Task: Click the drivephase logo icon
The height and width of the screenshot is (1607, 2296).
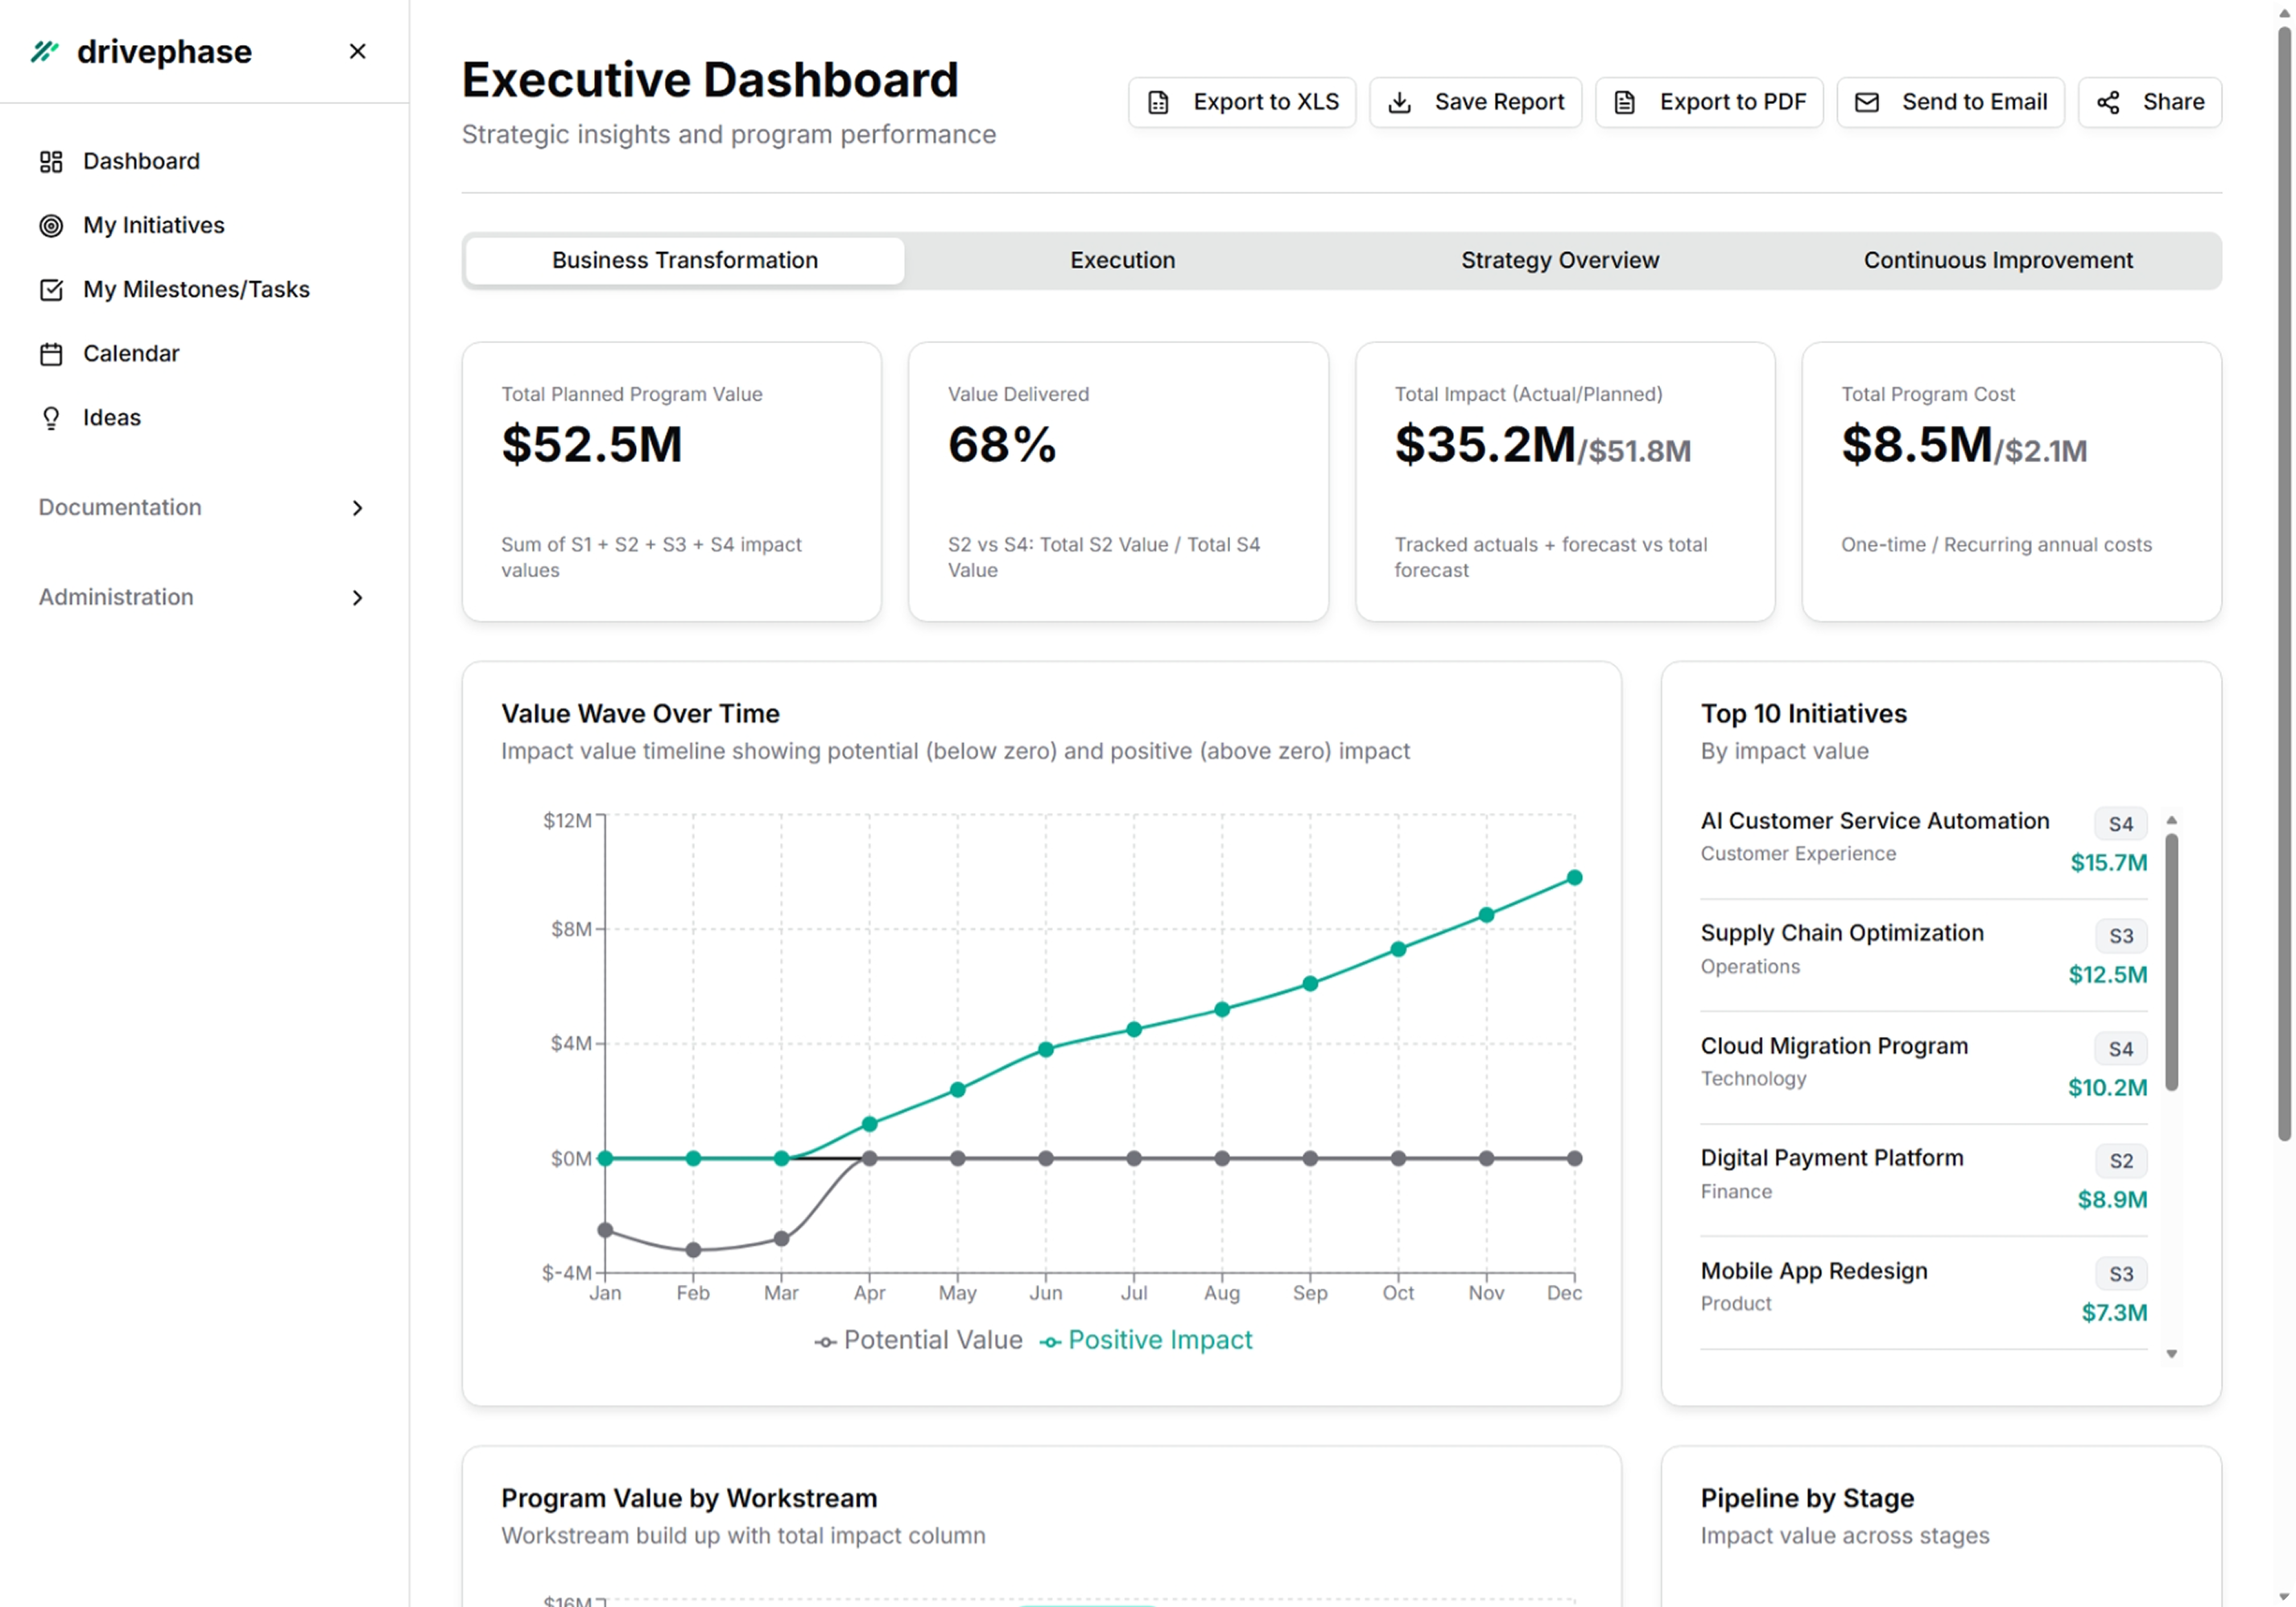Action: (44, 51)
